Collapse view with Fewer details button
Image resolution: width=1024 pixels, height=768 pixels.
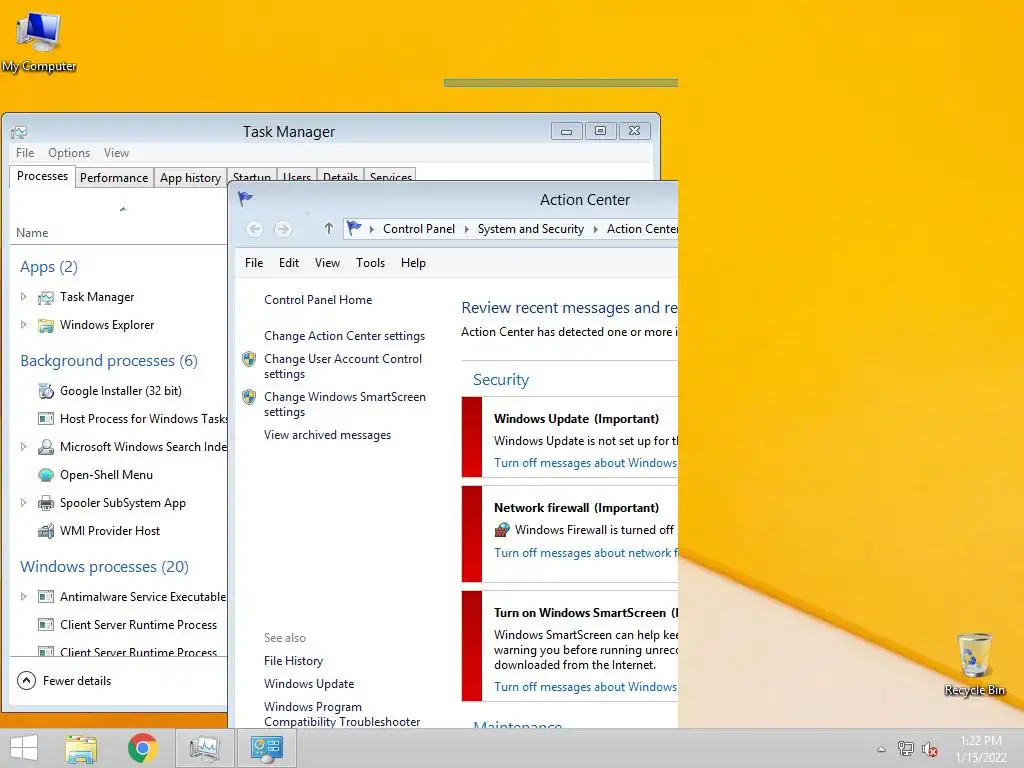pyautogui.click(x=64, y=680)
